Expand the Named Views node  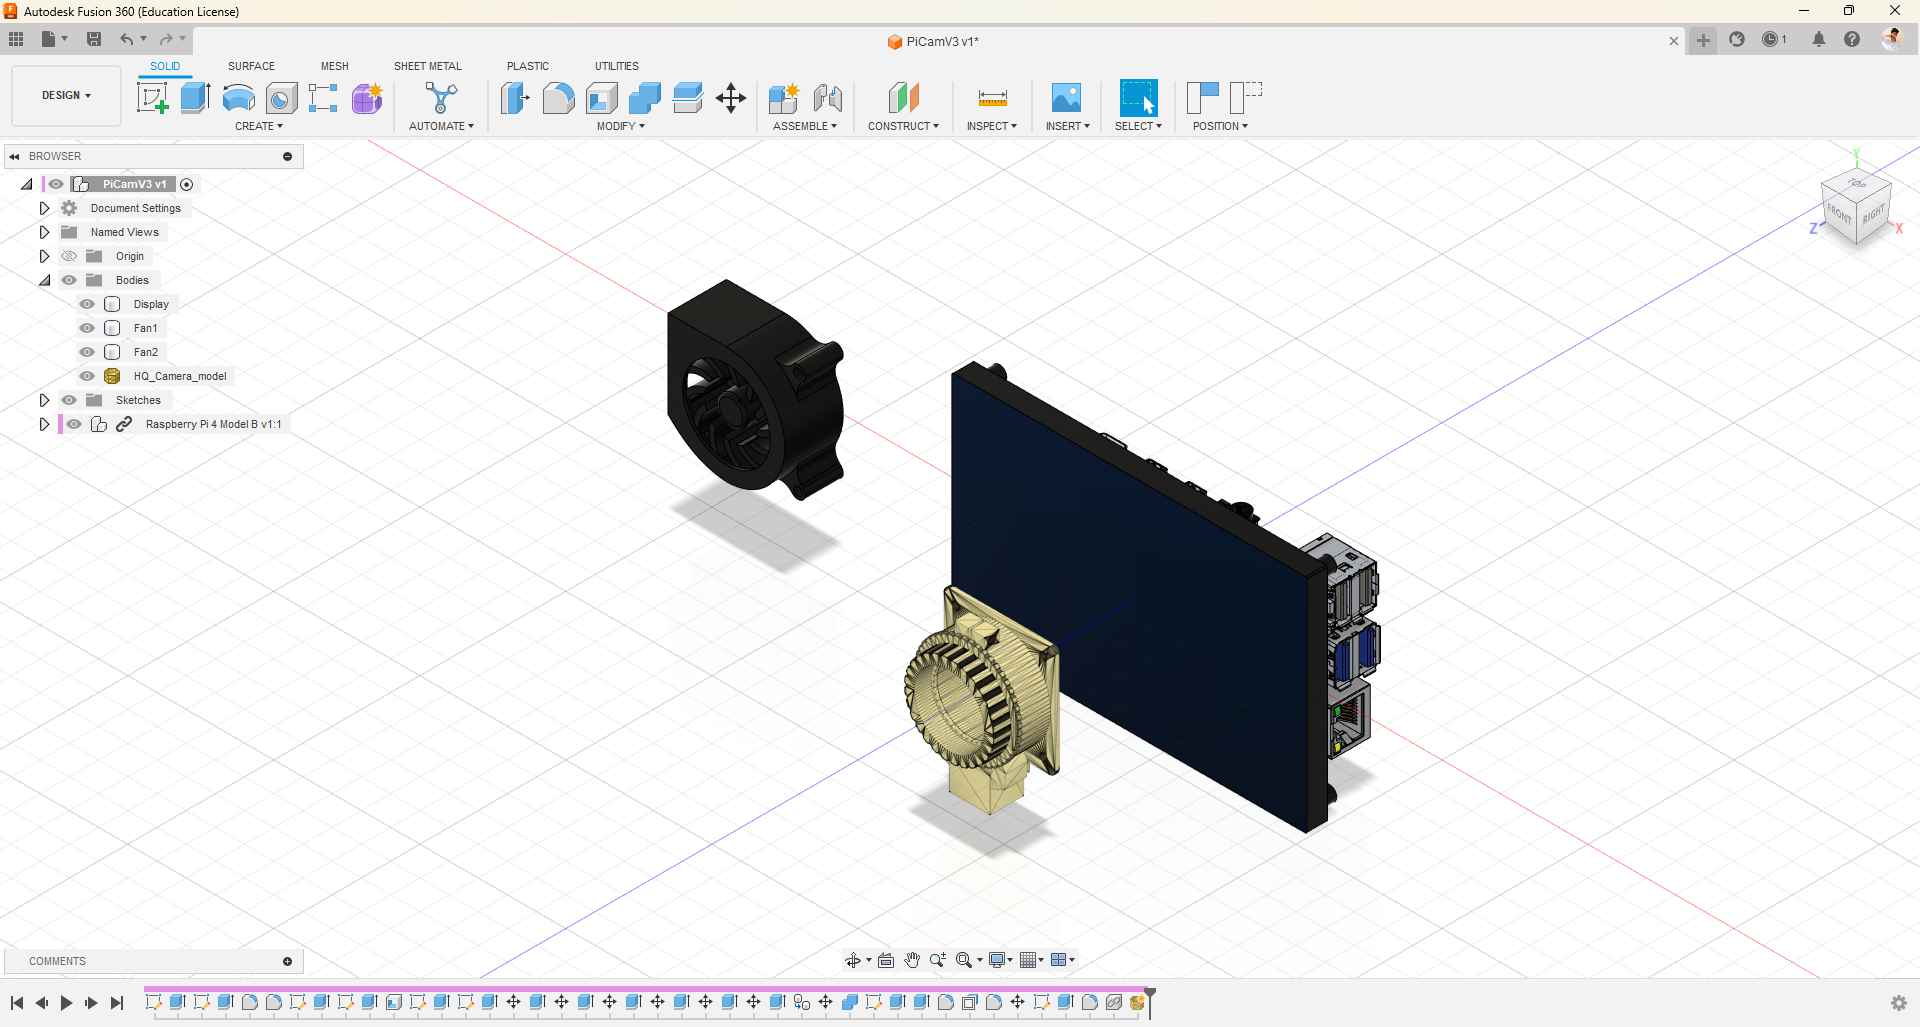coord(44,232)
